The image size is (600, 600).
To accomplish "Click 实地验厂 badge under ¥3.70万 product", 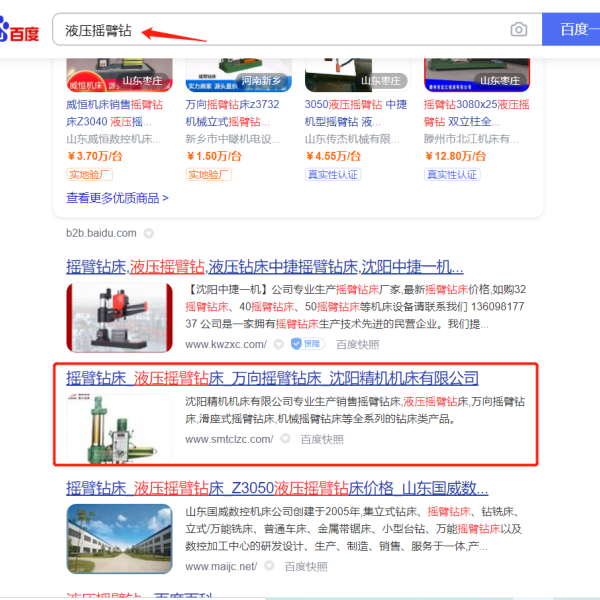I will point(90,174).
